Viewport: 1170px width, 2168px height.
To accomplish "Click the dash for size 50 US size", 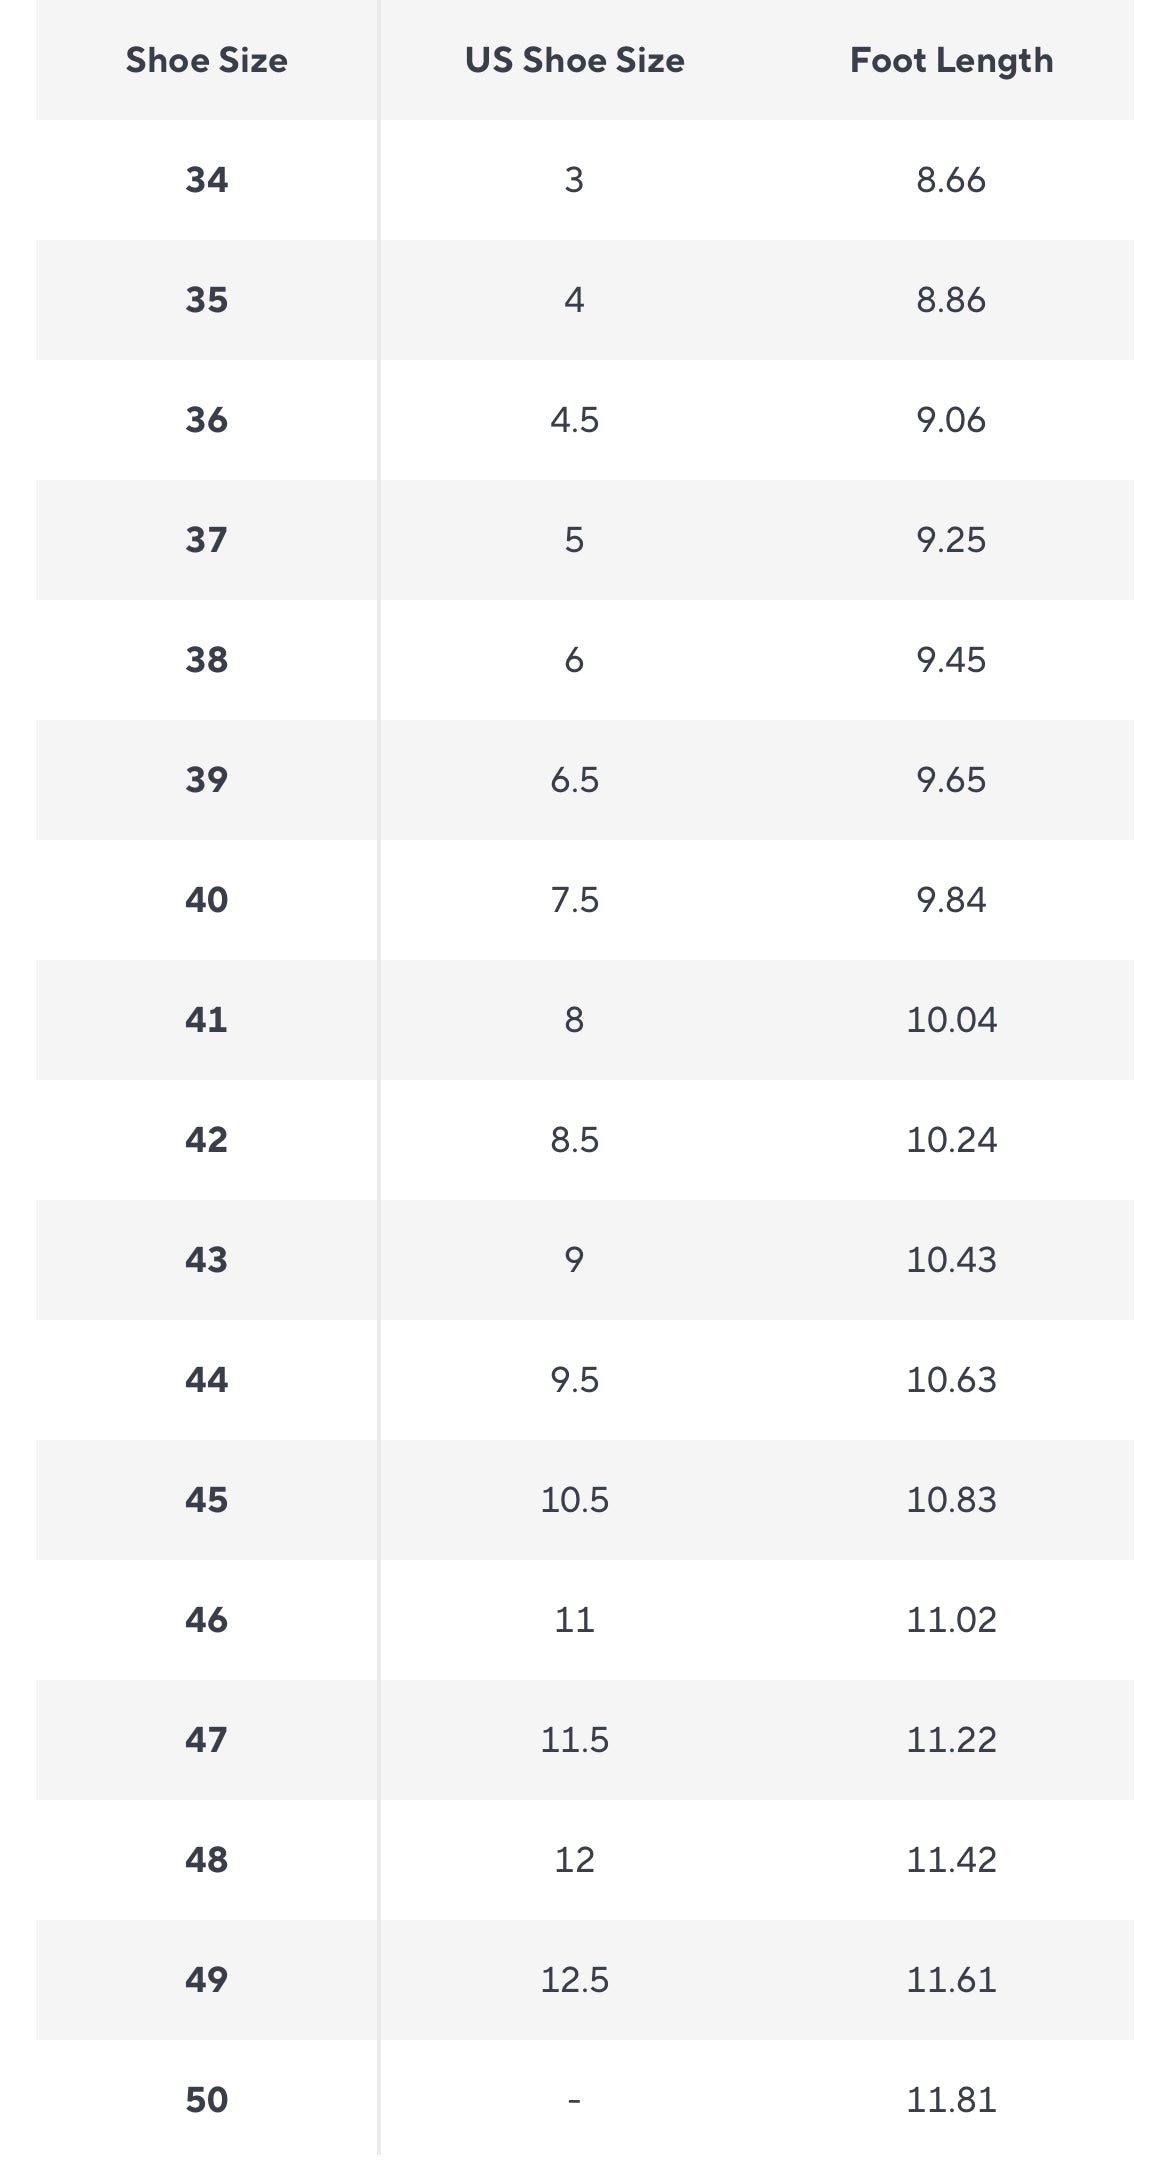I will point(574,2099).
